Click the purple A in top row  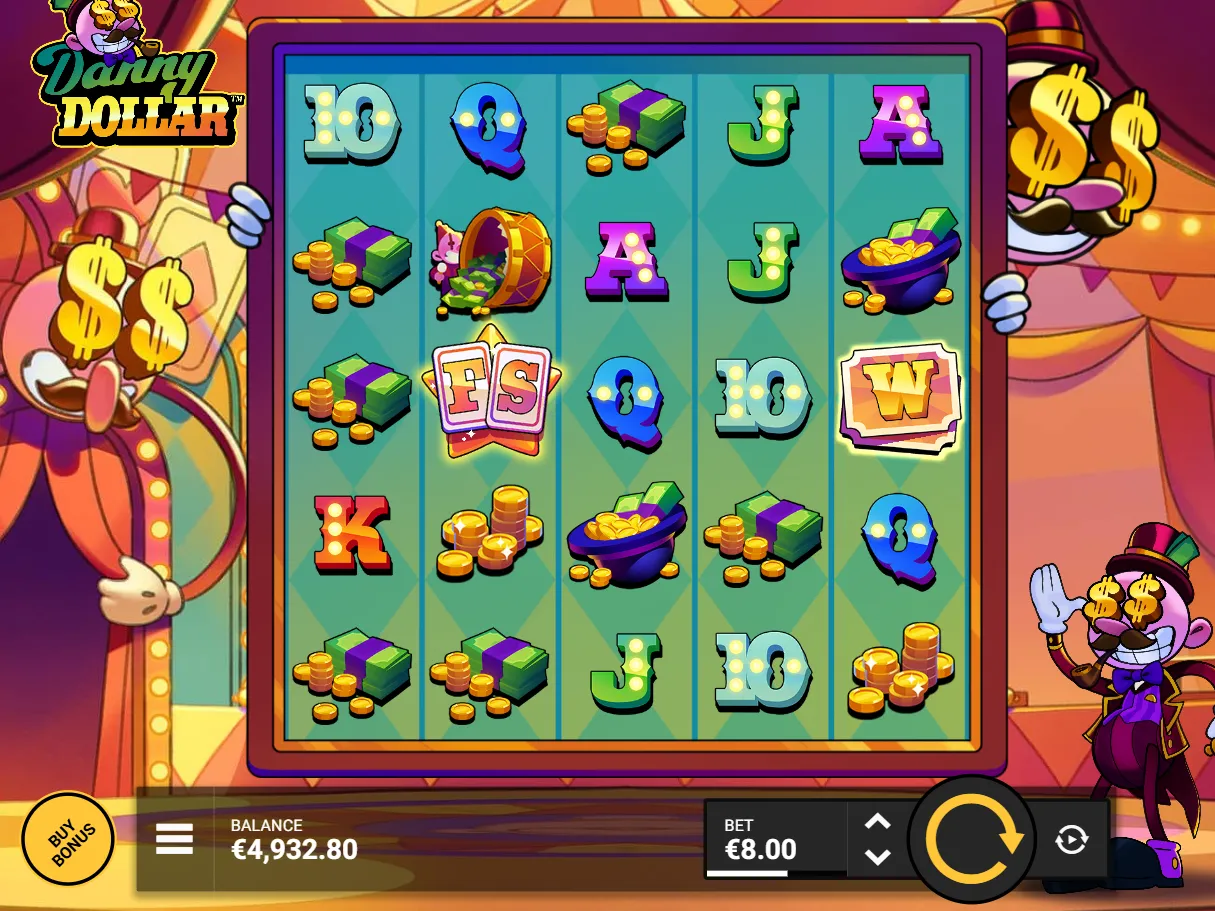pyautogui.click(x=900, y=124)
